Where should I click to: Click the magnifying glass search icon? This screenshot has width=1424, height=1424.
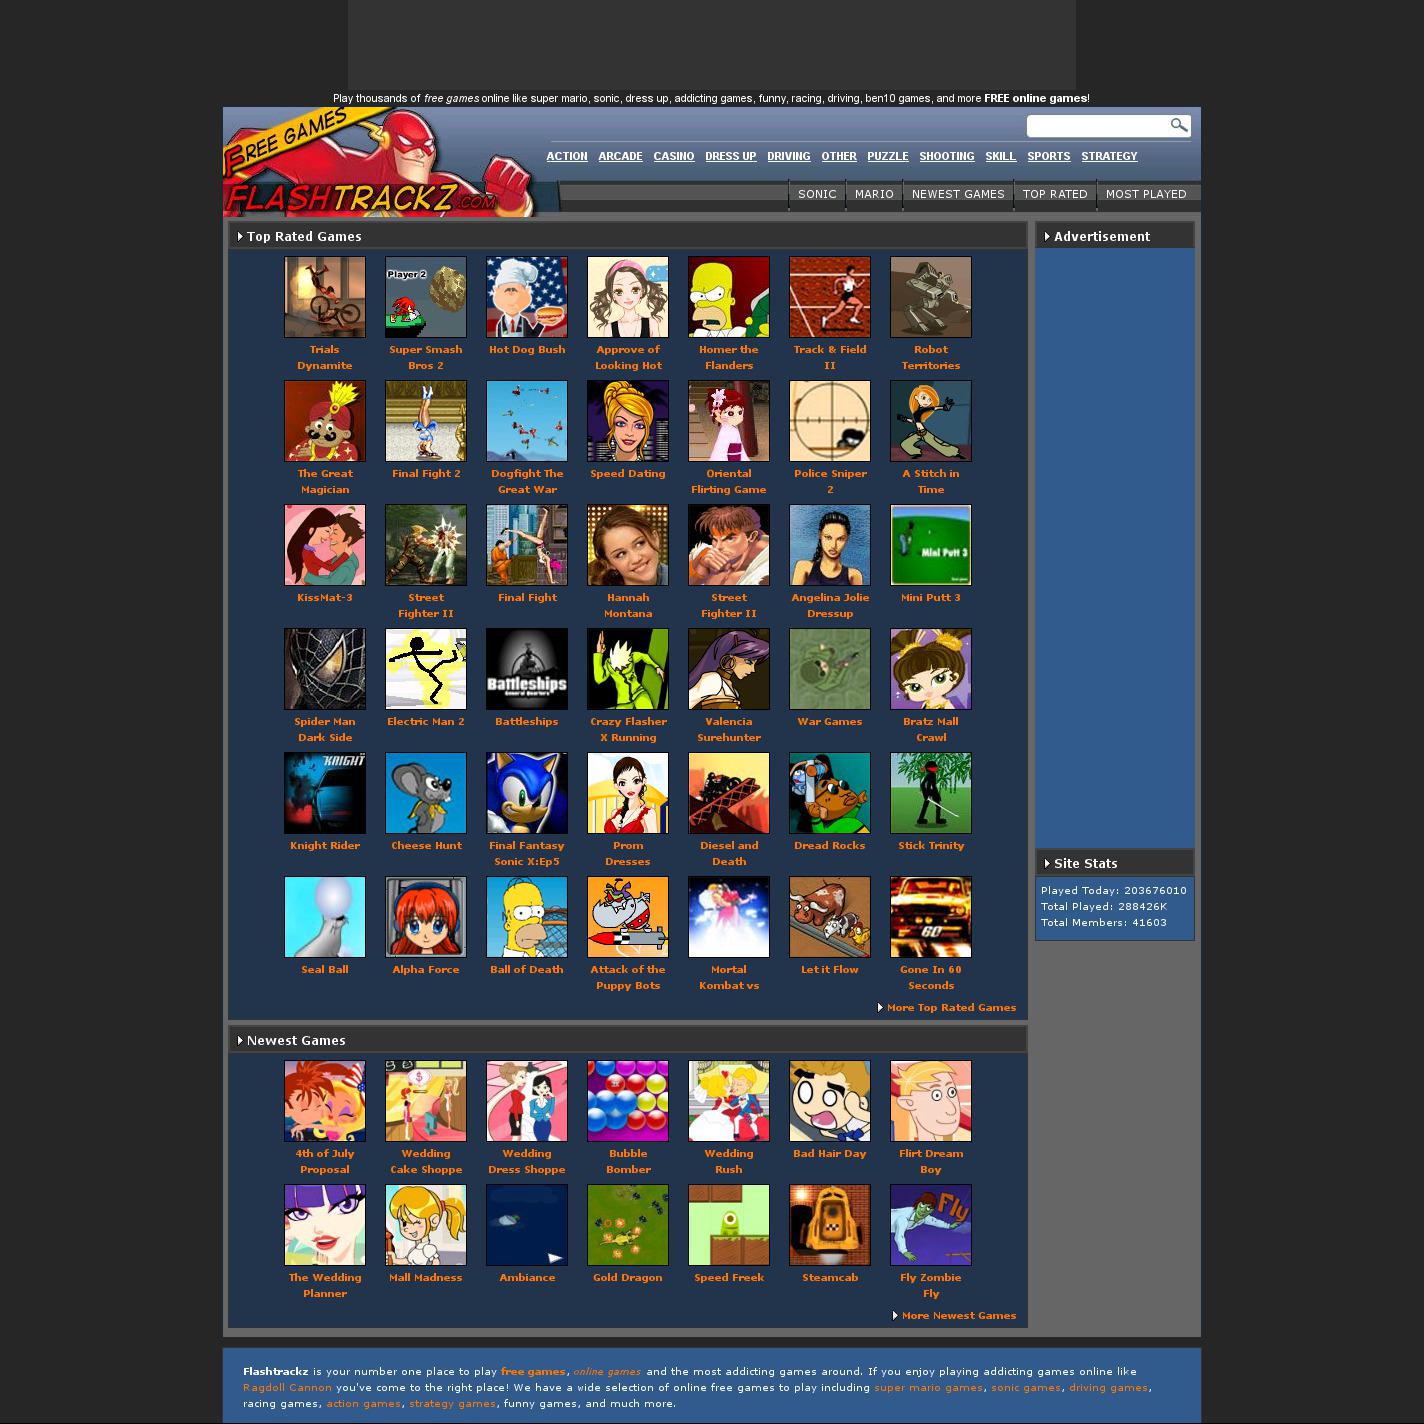click(1179, 125)
